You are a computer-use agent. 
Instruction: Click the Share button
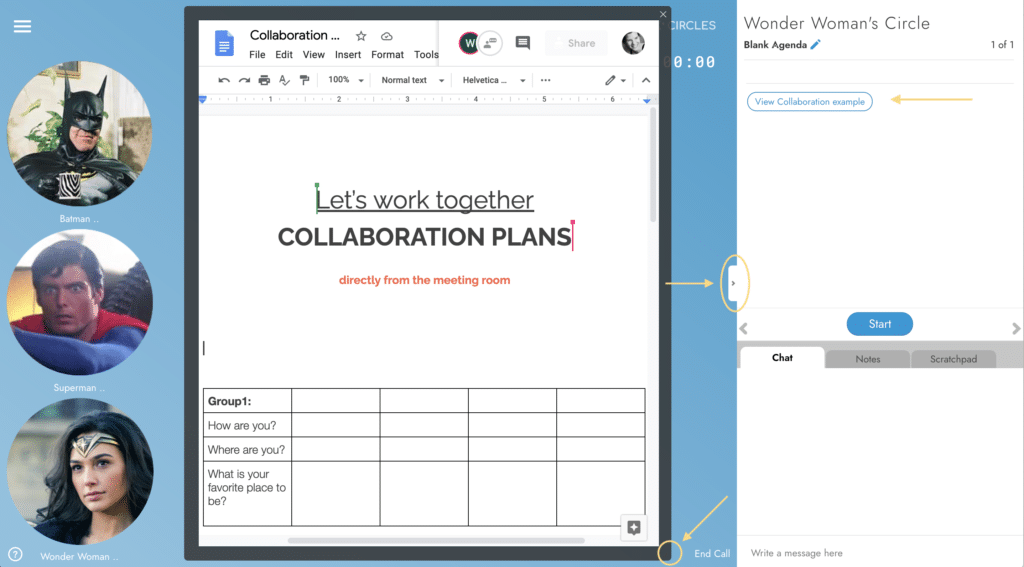point(575,43)
